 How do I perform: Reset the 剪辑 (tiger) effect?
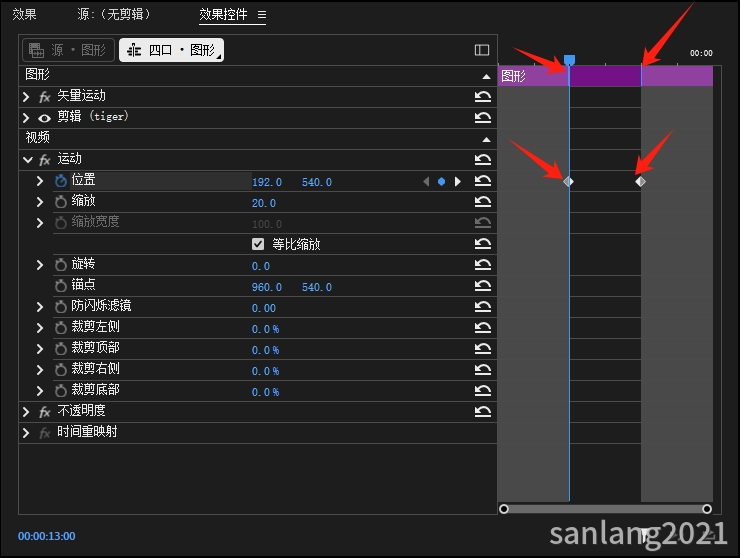483,117
